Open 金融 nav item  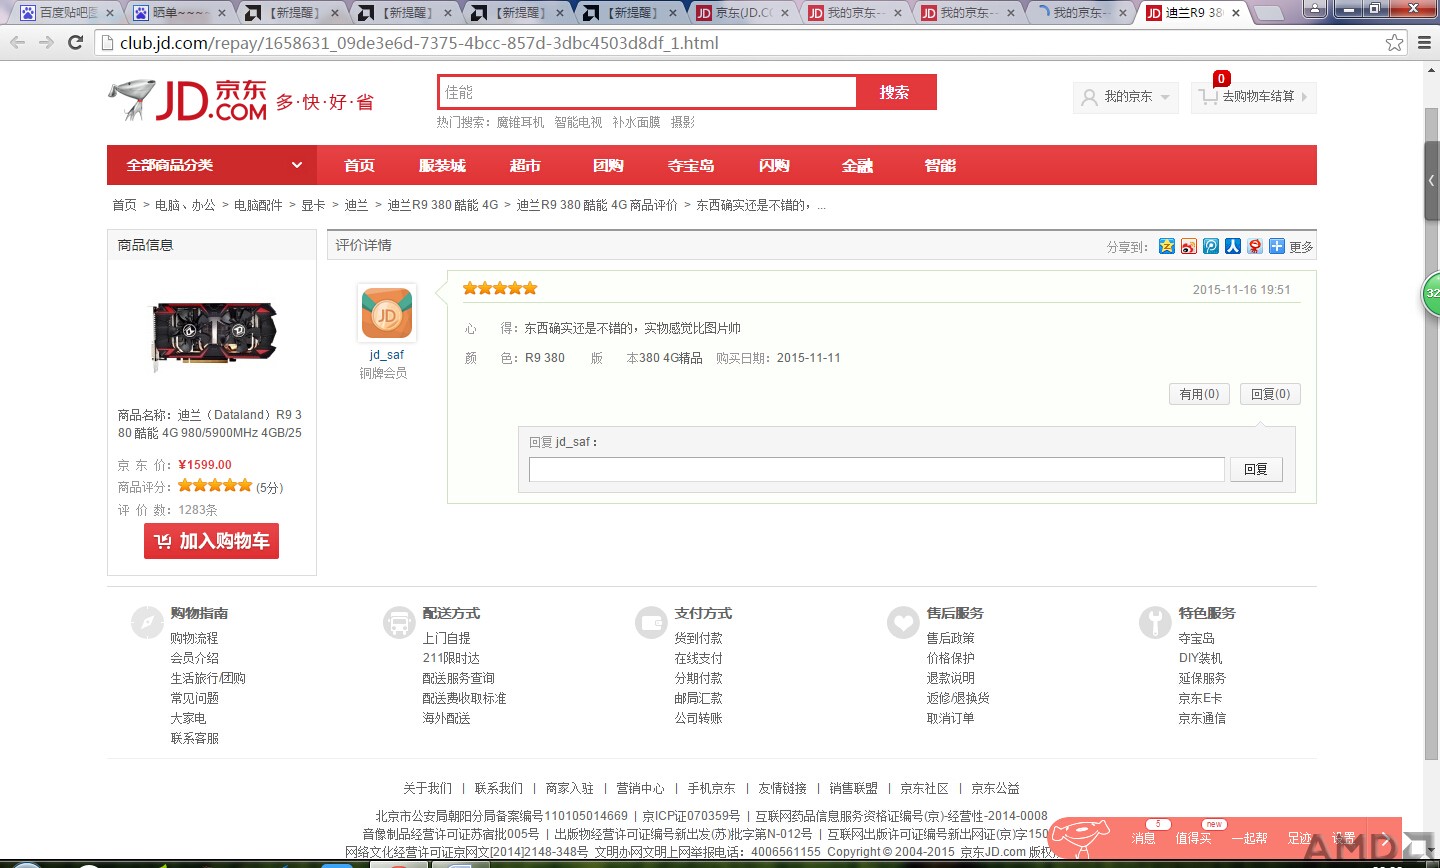(x=857, y=165)
